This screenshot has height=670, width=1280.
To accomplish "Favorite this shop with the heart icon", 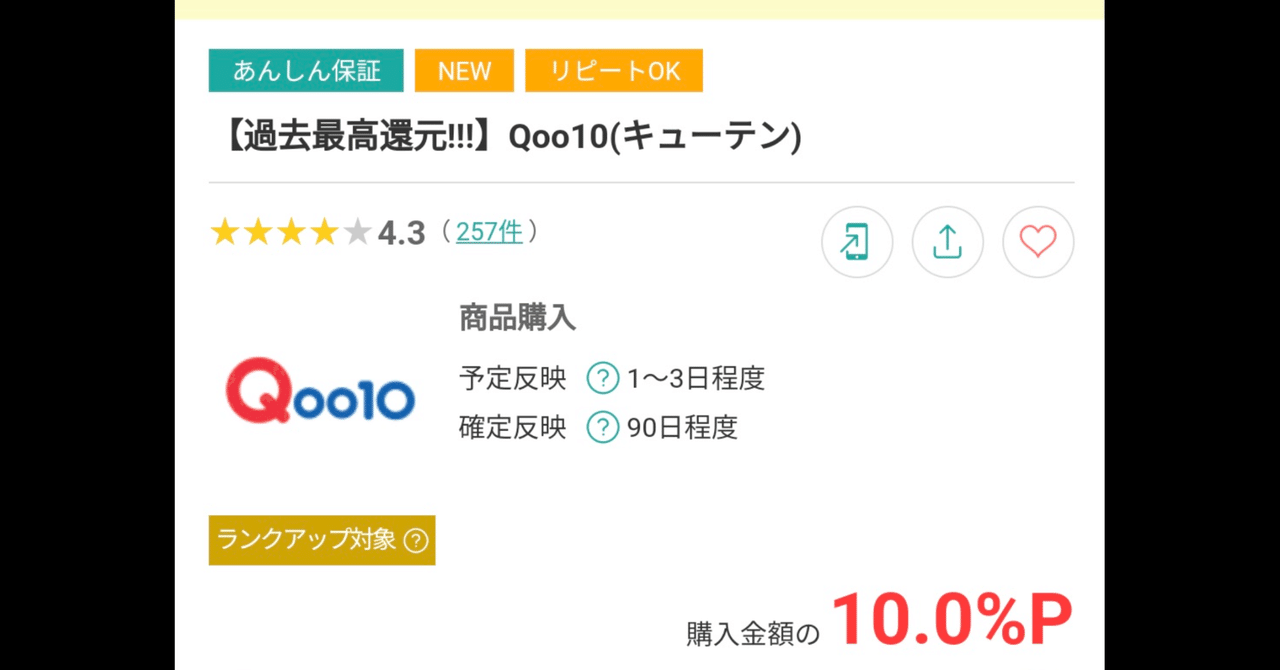I will click(x=1038, y=242).
